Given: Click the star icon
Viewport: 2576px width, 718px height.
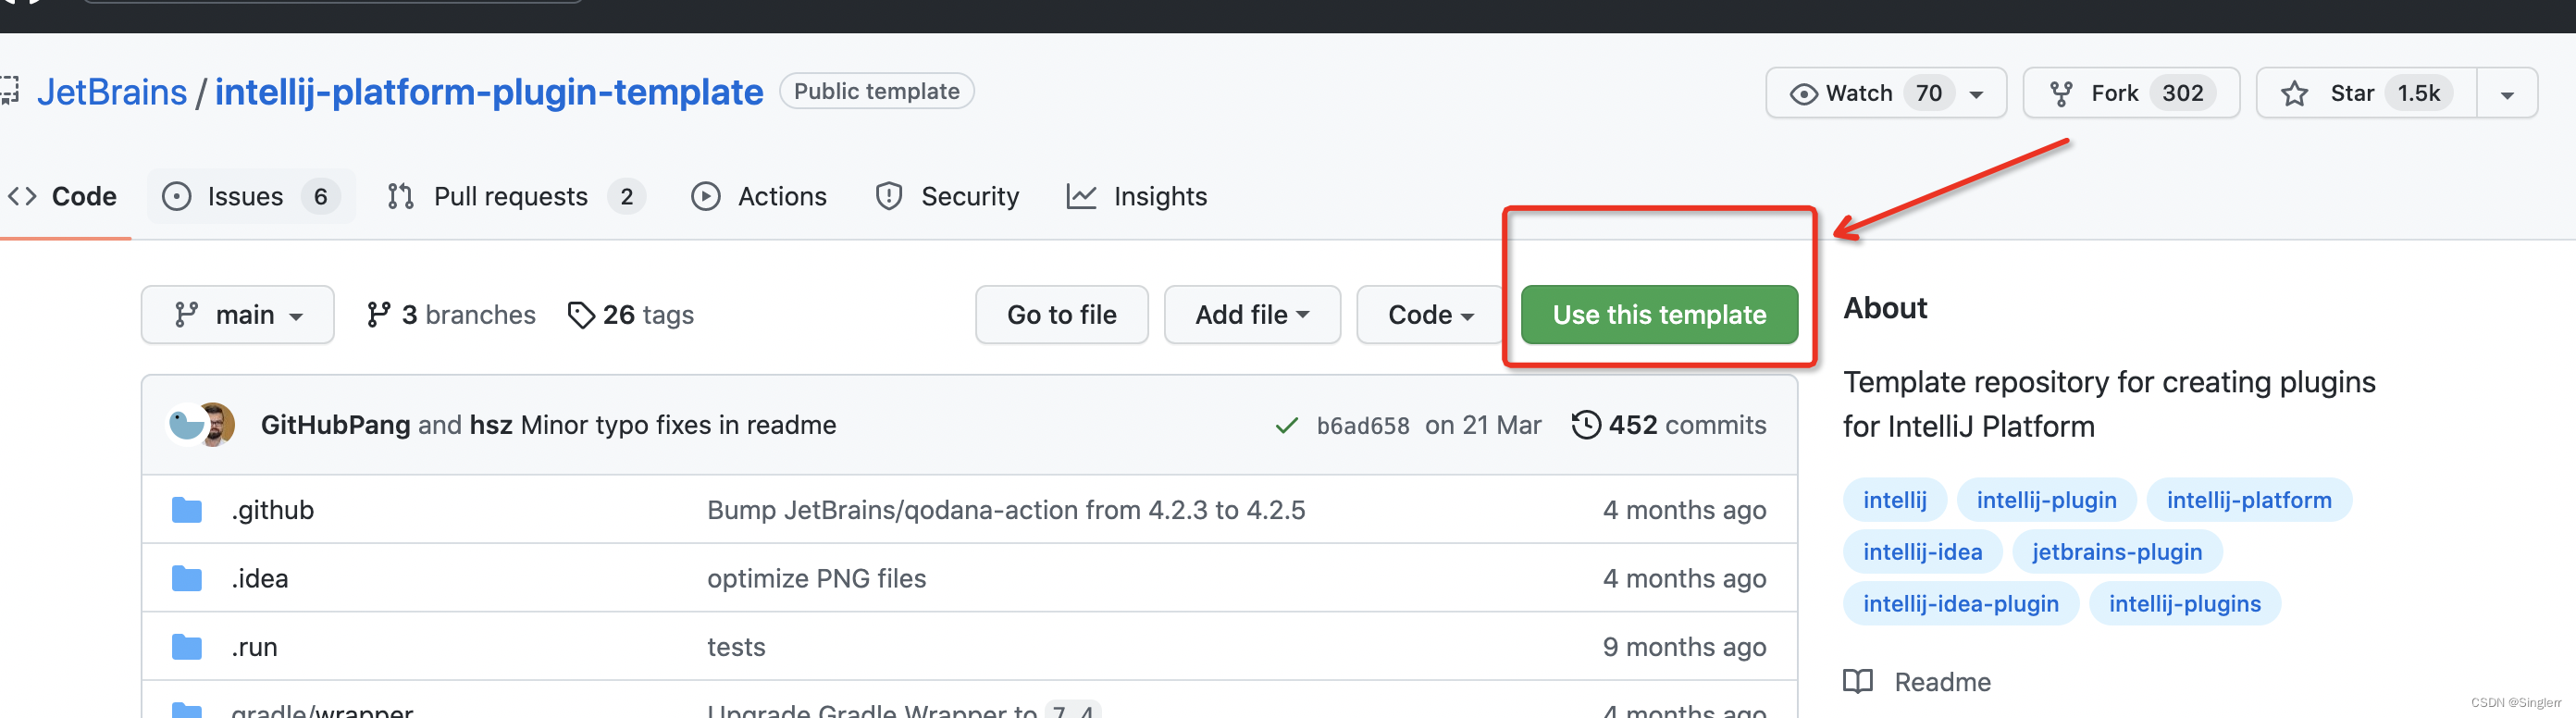Looking at the screenshot, I should (2294, 94).
